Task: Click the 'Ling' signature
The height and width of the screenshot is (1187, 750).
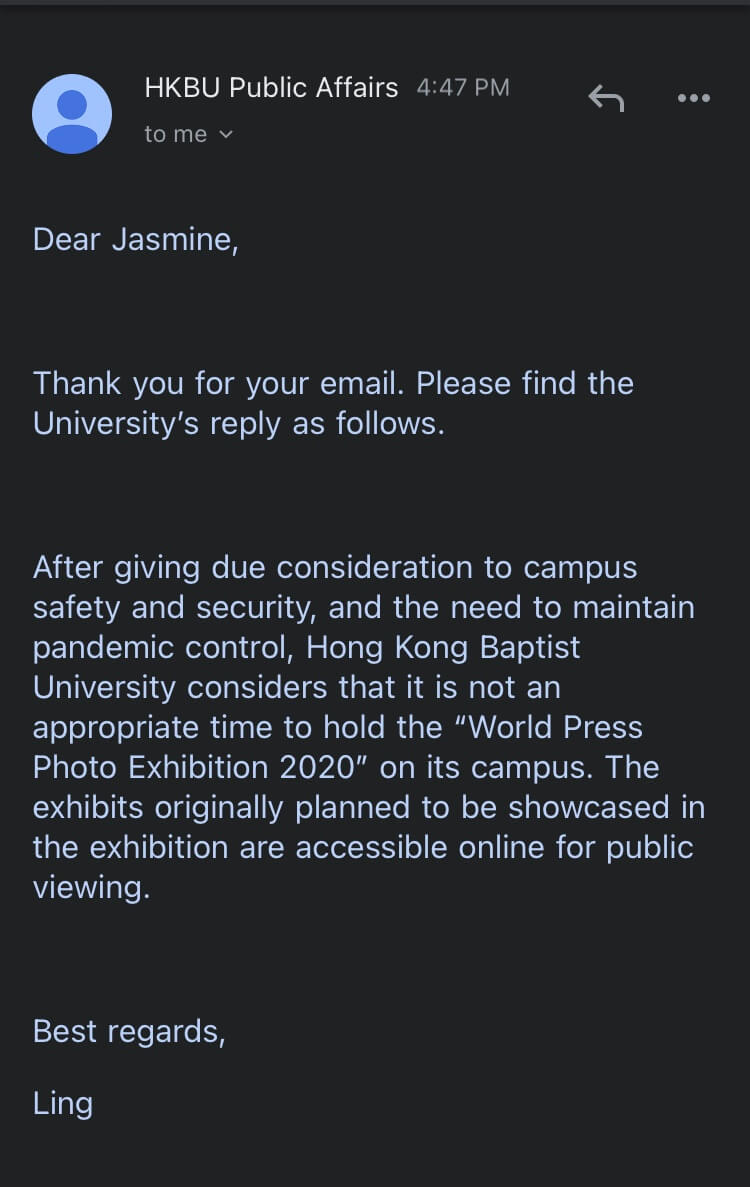Action: coord(63,1104)
